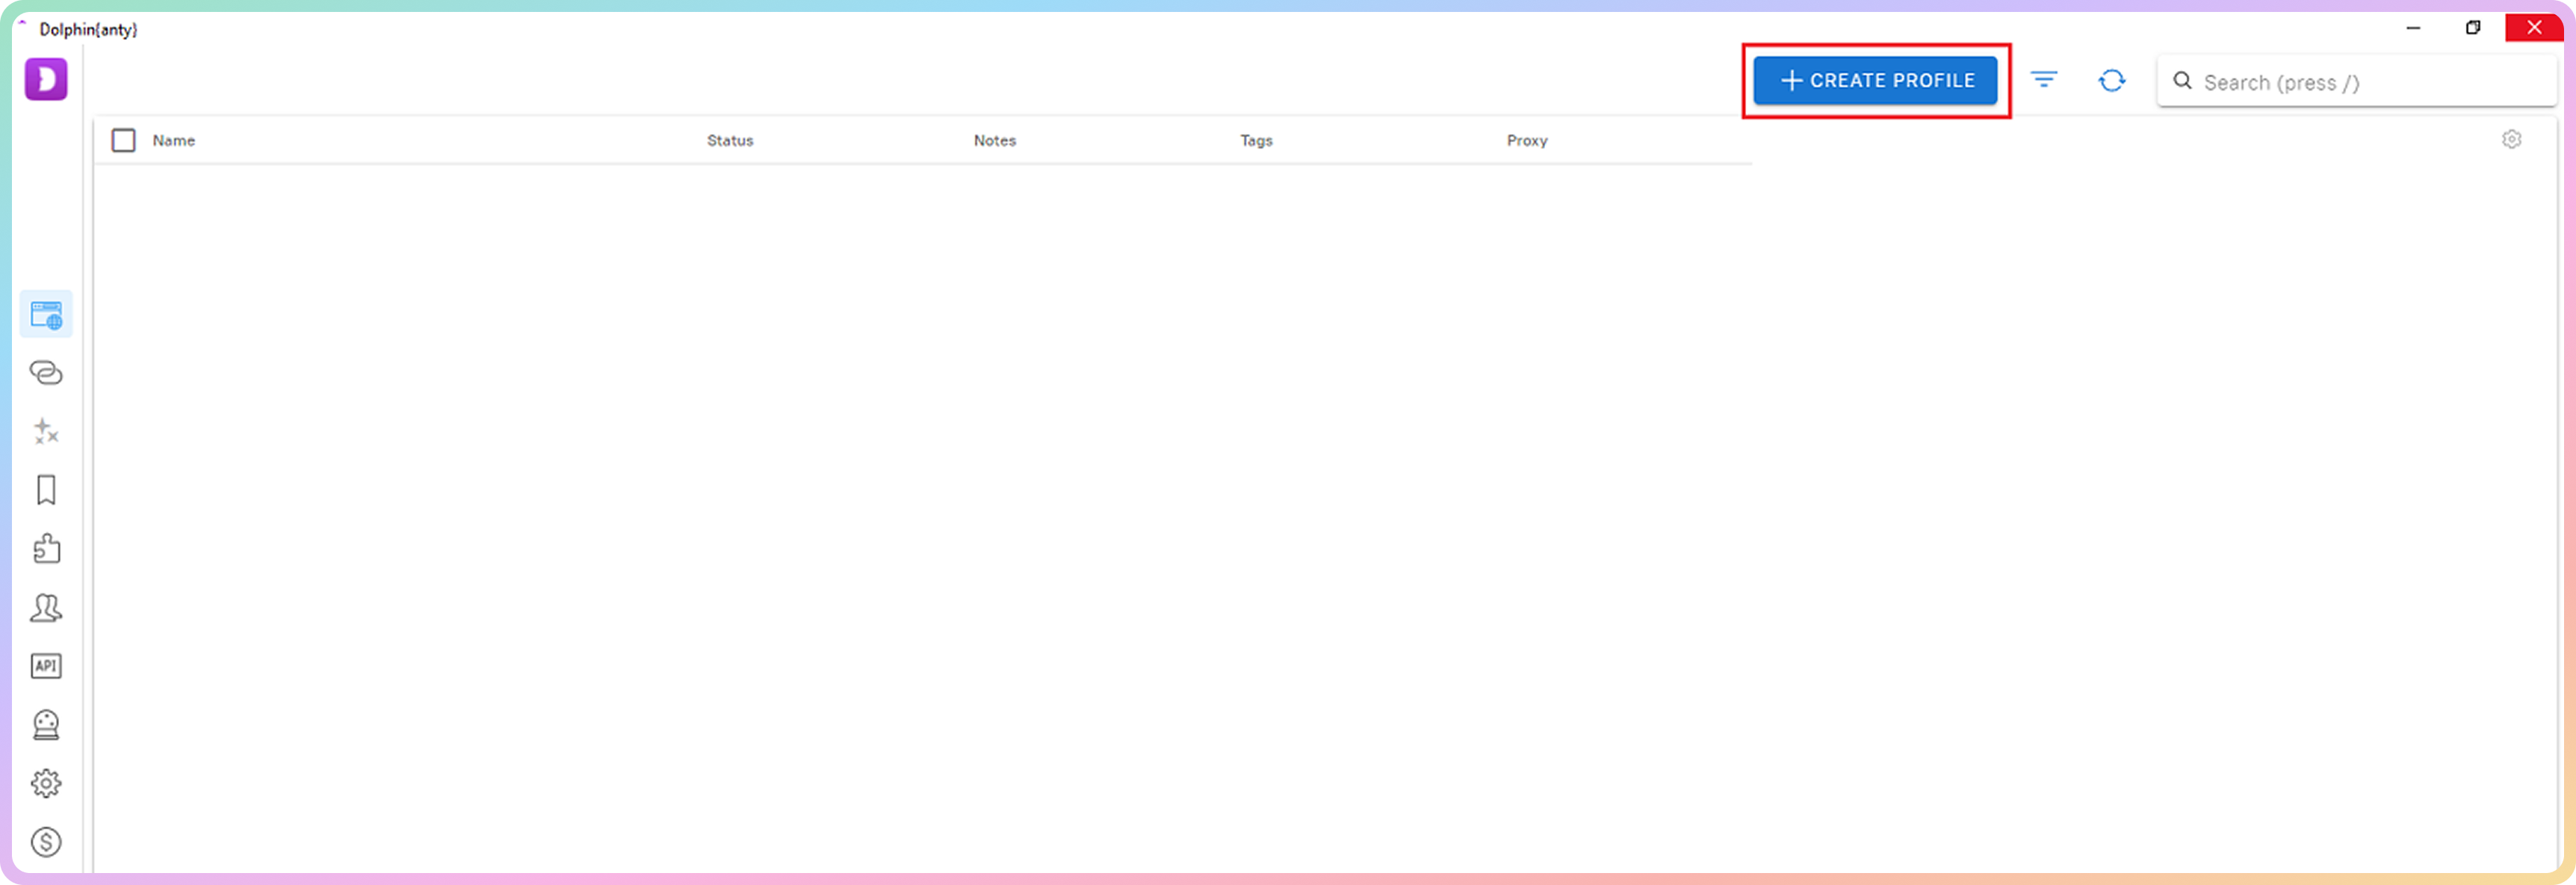Open the extensions puzzle-piece icon
Screen dimensions: 2576x885
tap(46, 548)
